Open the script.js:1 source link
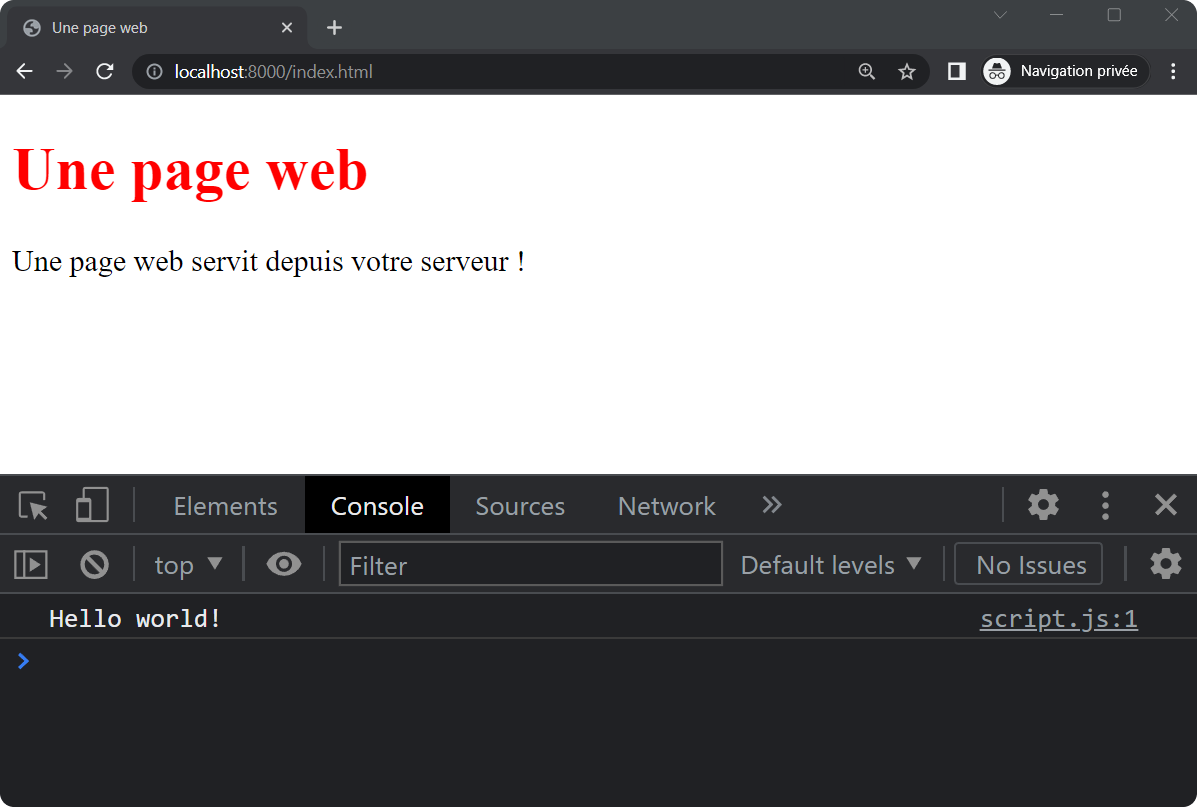 point(1059,618)
